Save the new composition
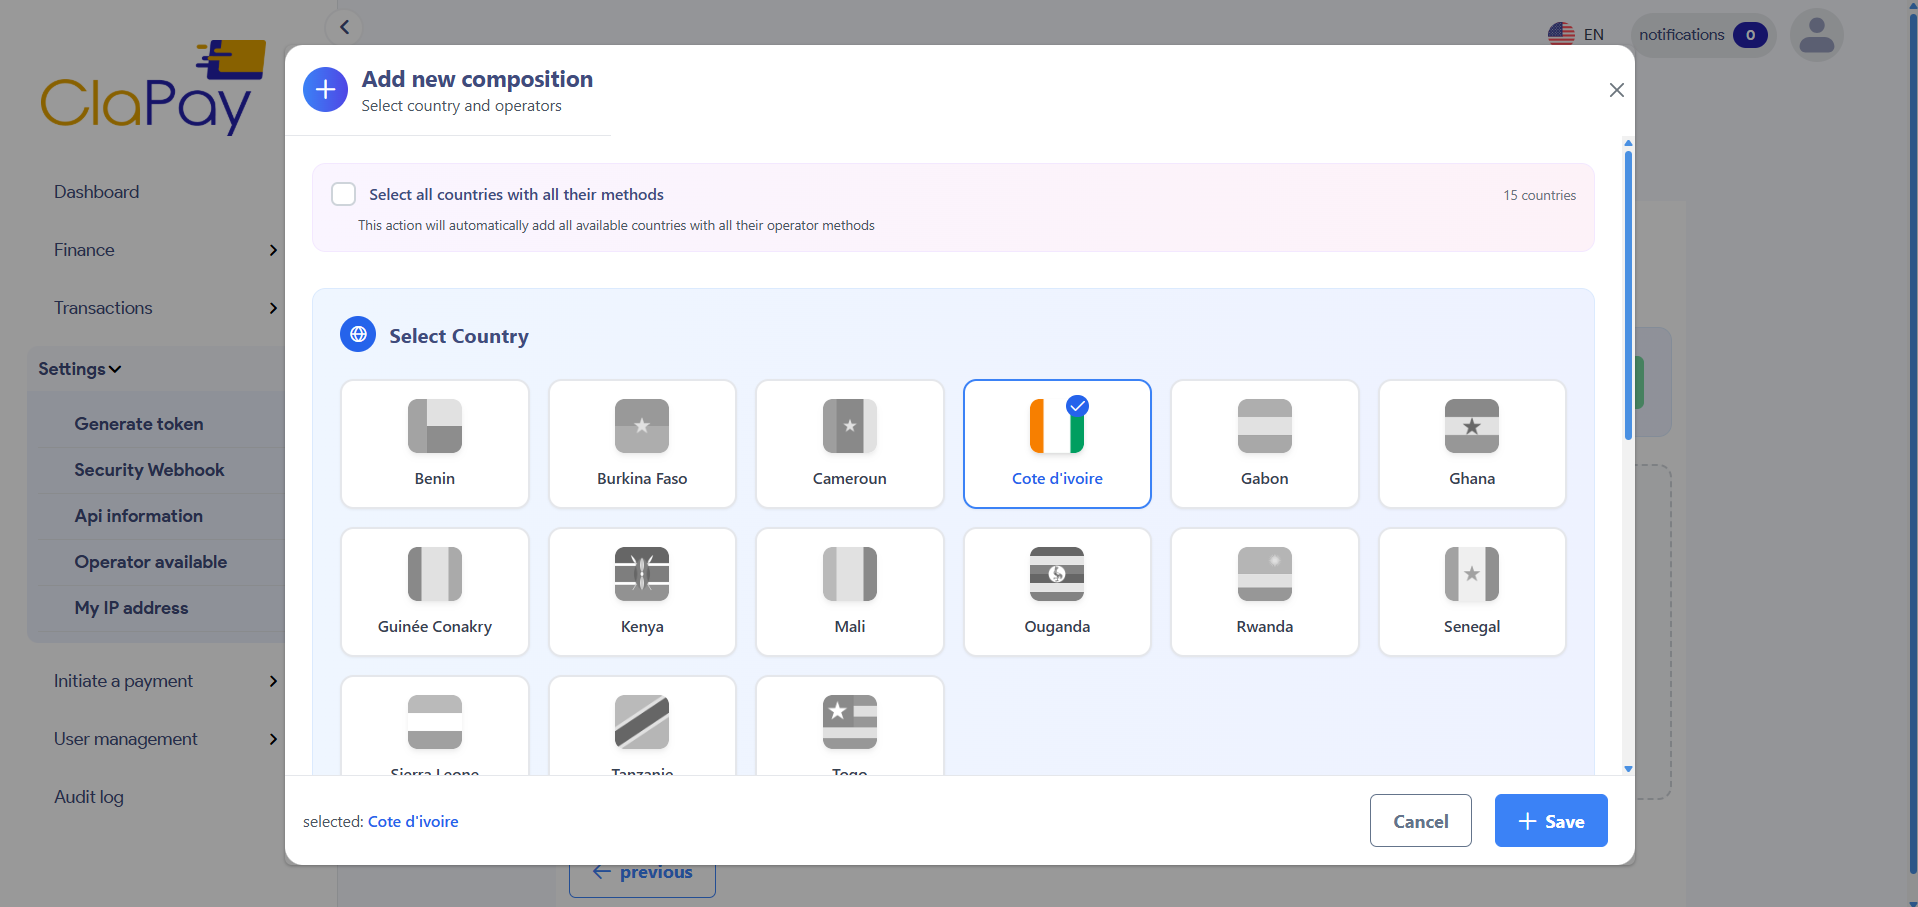This screenshot has width=1918, height=907. pos(1549,820)
